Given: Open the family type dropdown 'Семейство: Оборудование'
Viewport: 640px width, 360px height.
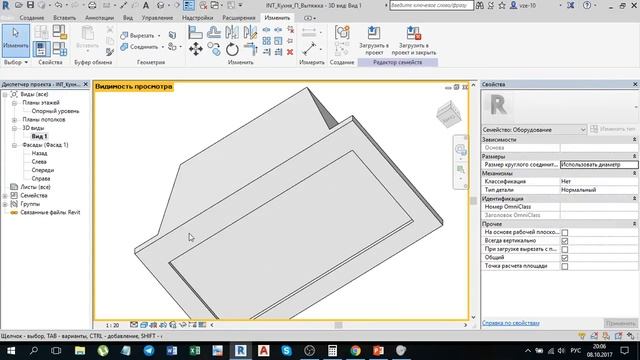Looking at the screenshot, I should pos(534,129).
